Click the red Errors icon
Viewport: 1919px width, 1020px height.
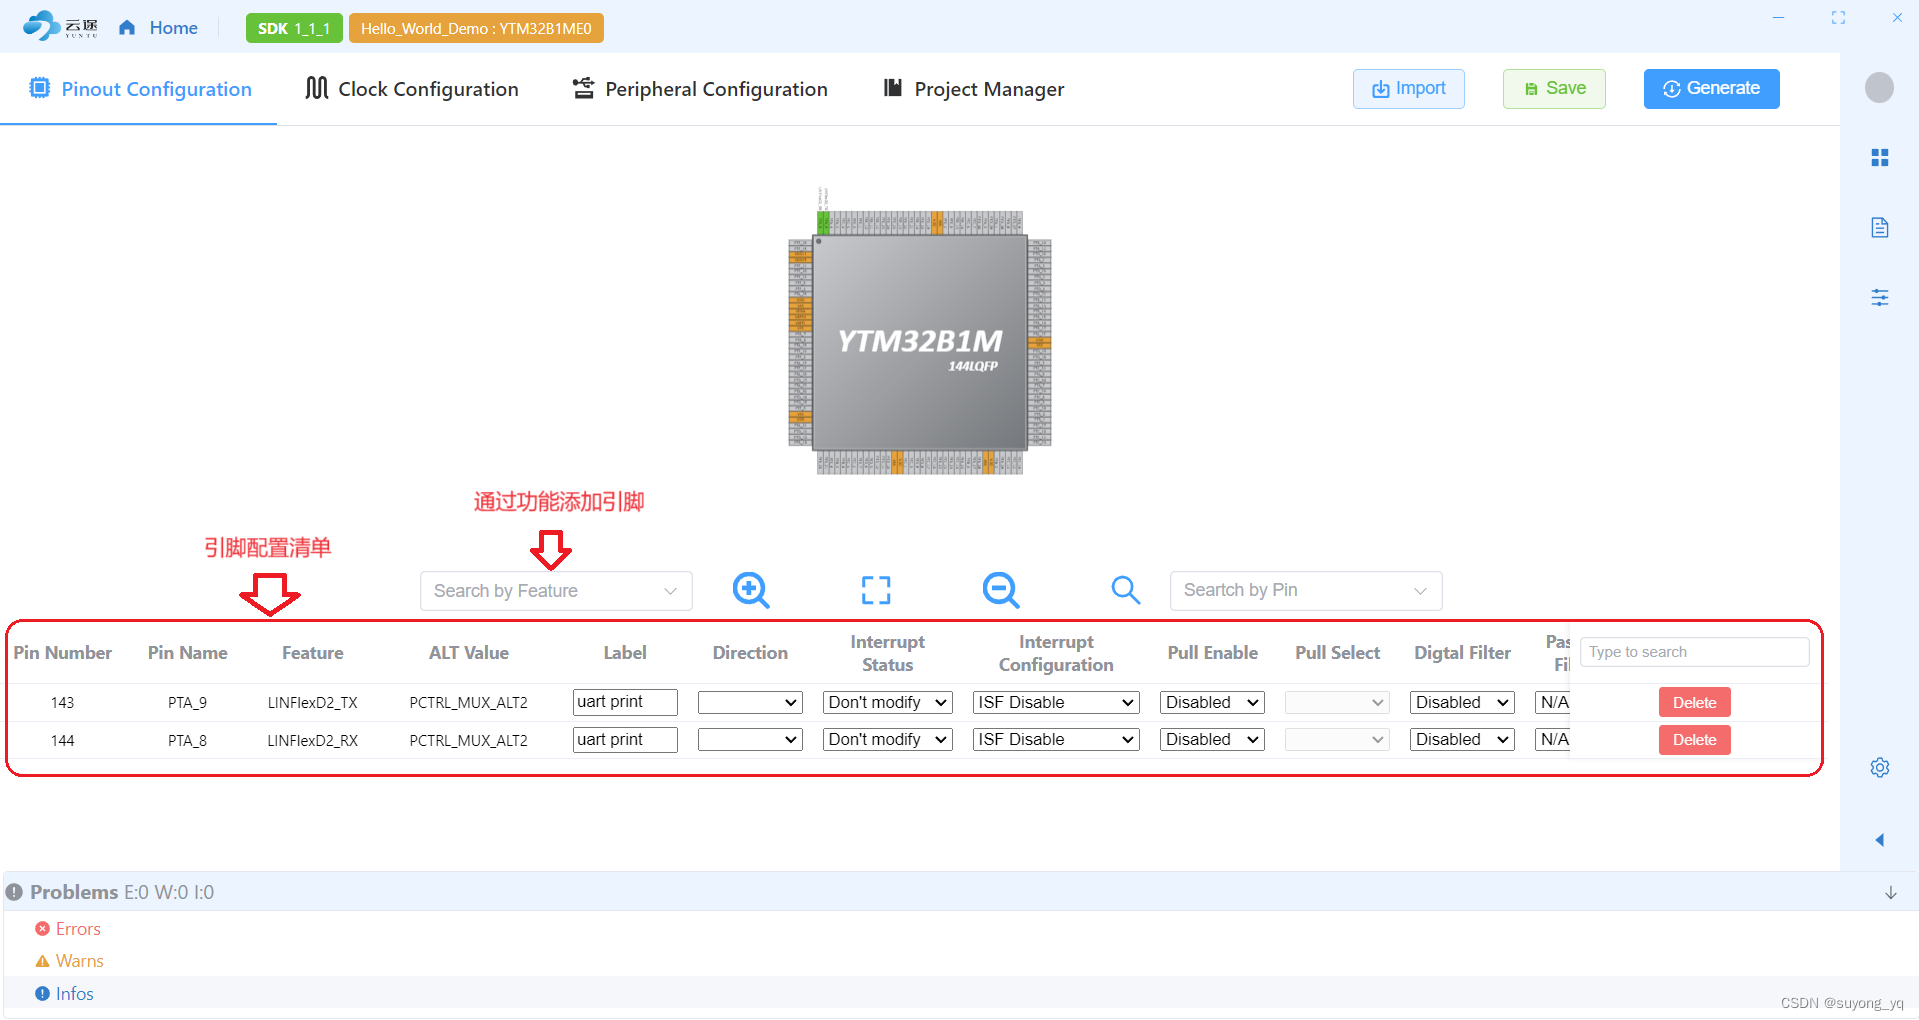[42, 929]
